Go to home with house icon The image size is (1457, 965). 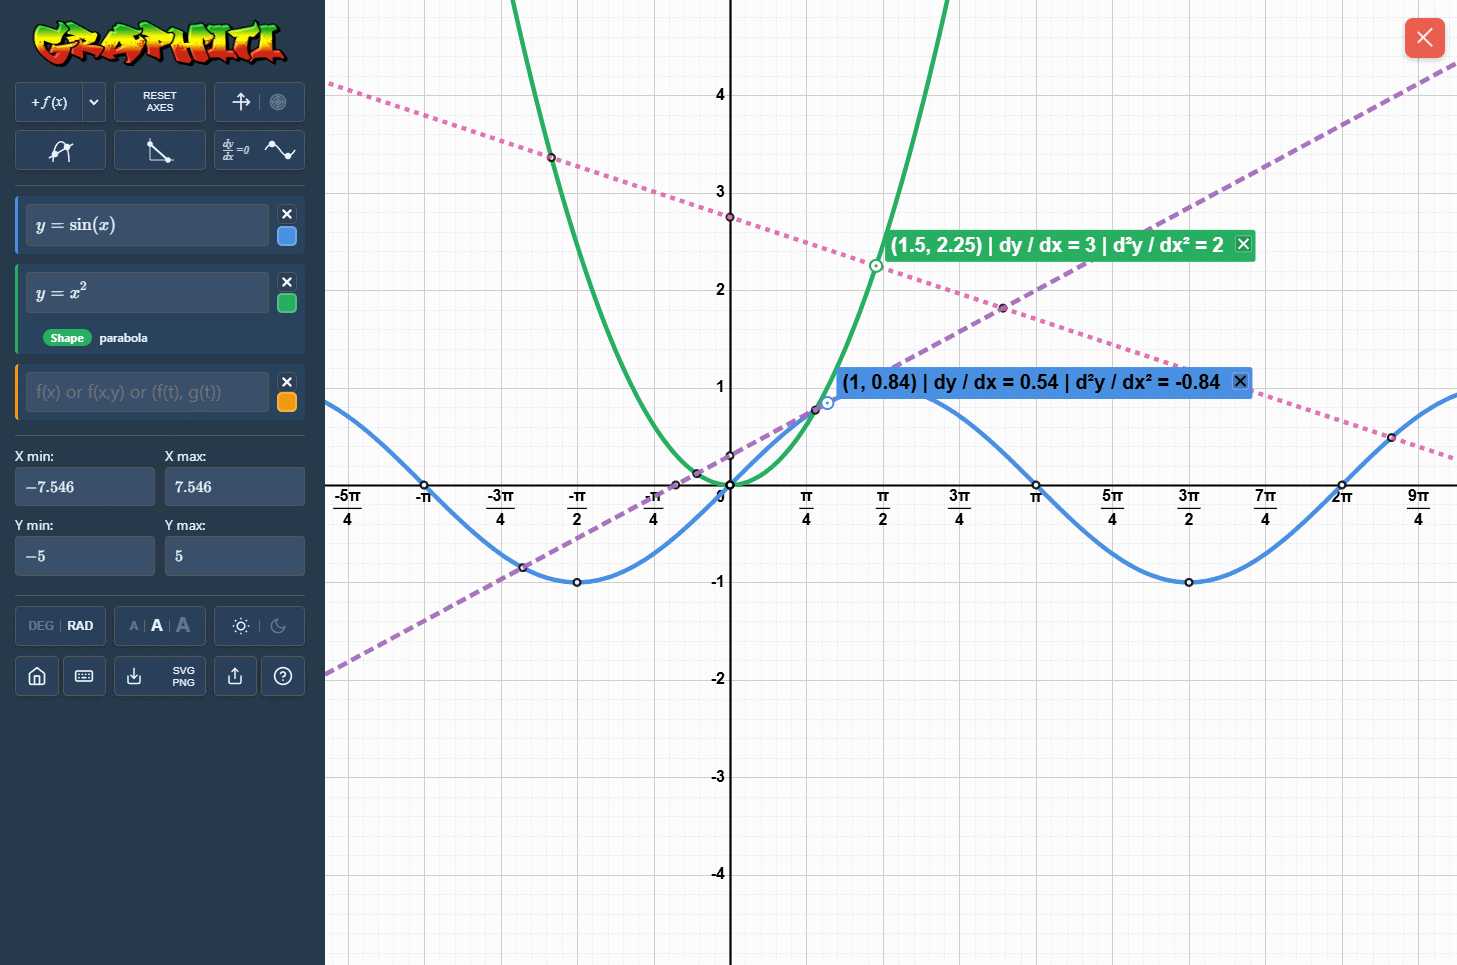tap(37, 676)
